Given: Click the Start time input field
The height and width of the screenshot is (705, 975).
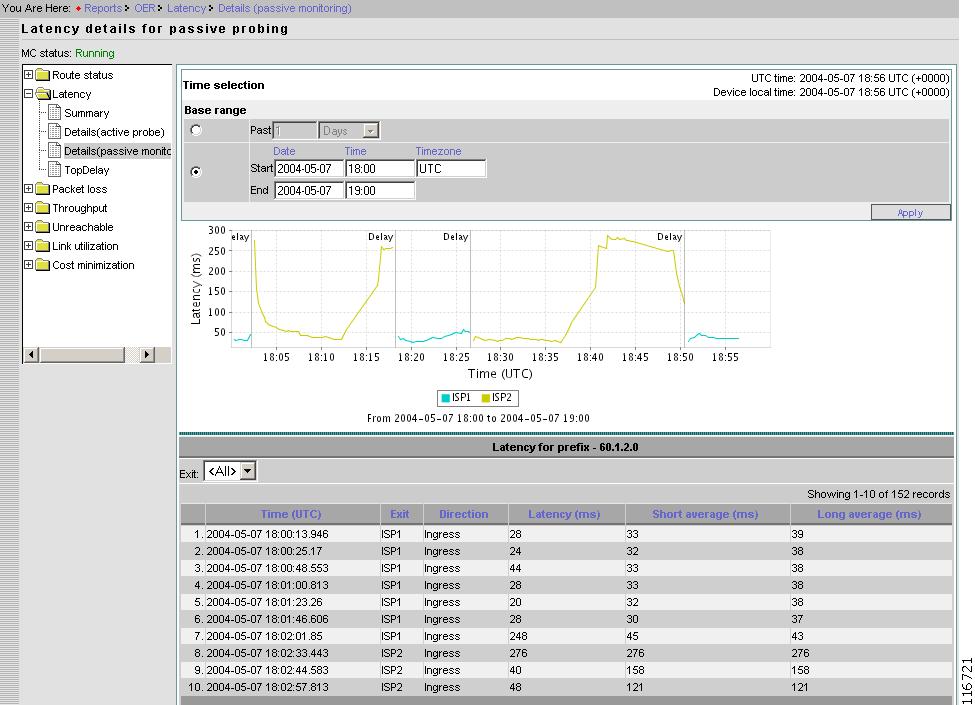Looking at the screenshot, I should pyautogui.click(x=379, y=169).
